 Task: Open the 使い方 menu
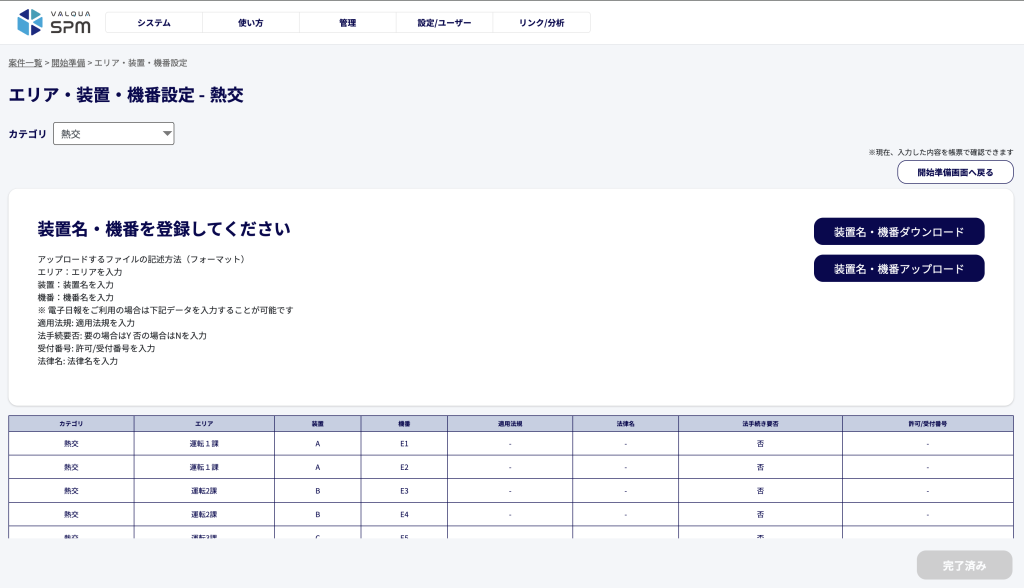coord(251,23)
